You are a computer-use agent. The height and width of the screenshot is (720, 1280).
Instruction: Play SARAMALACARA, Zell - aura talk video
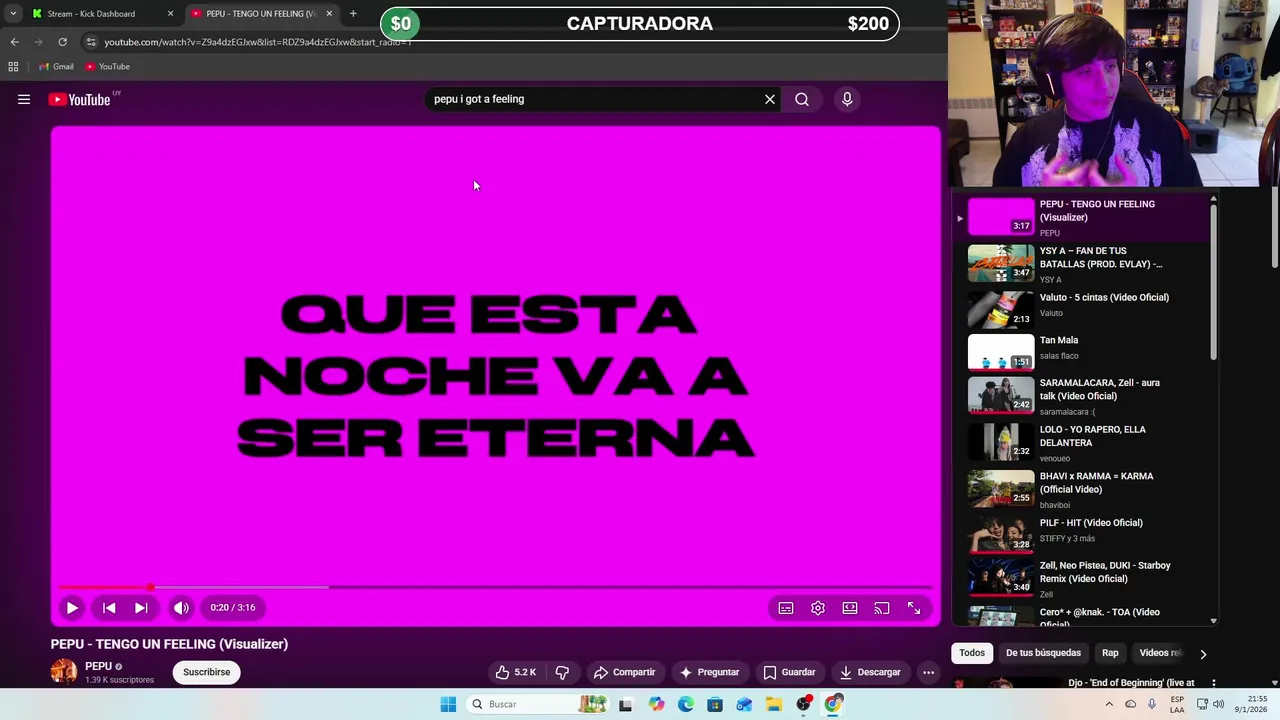click(x=1080, y=396)
